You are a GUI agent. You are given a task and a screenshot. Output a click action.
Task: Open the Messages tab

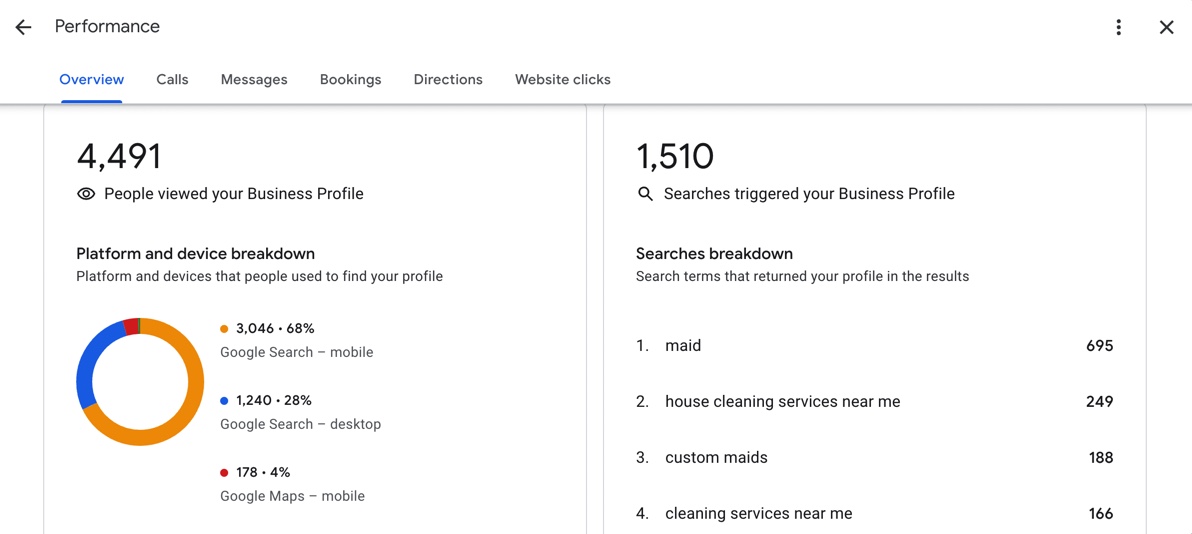pos(254,79)
